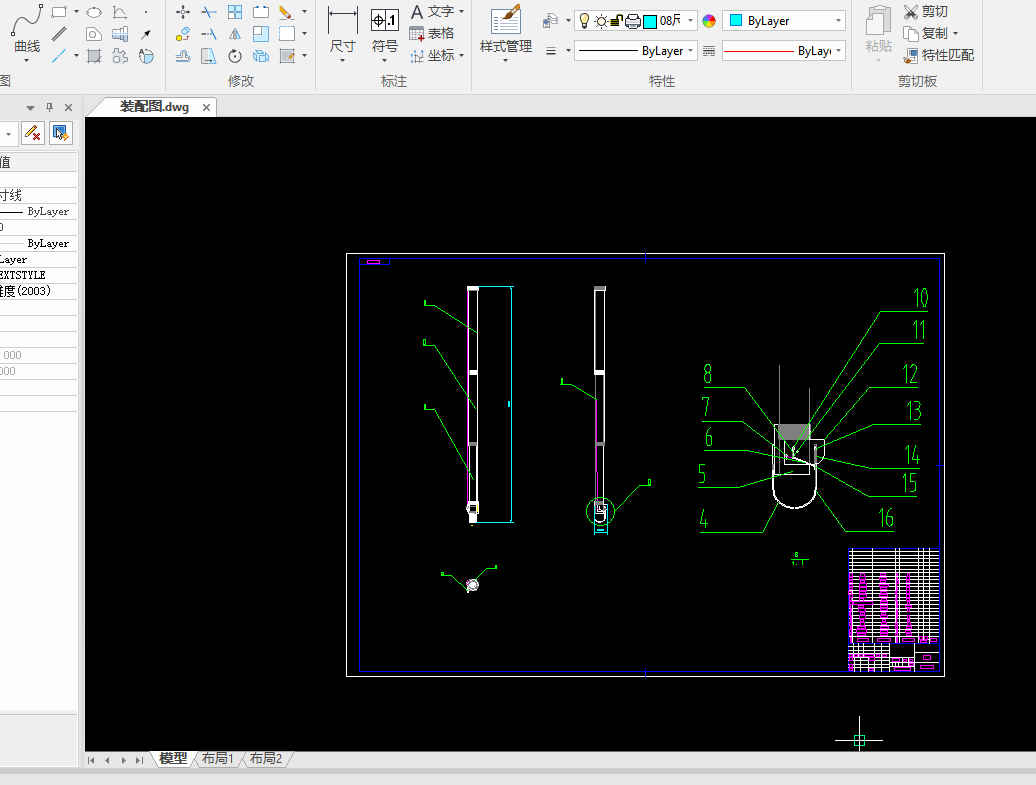Toggle the layer lock padlock icon
This screenshot has width=1036, height=785.
616,21
